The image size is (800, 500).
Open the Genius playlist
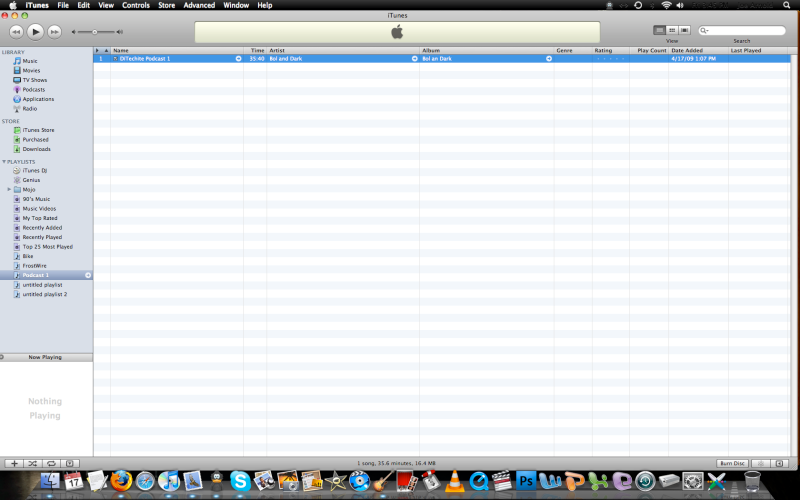tap(31, 180)
